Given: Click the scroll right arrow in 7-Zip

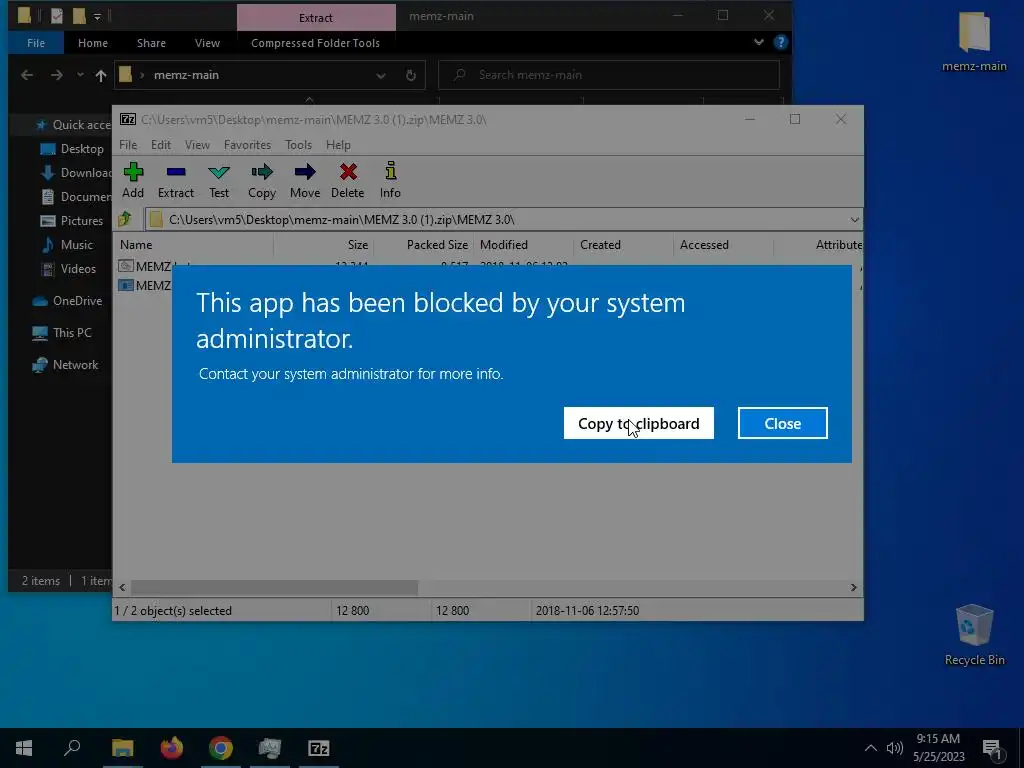Looking at the screenshot, I should 854,588.
